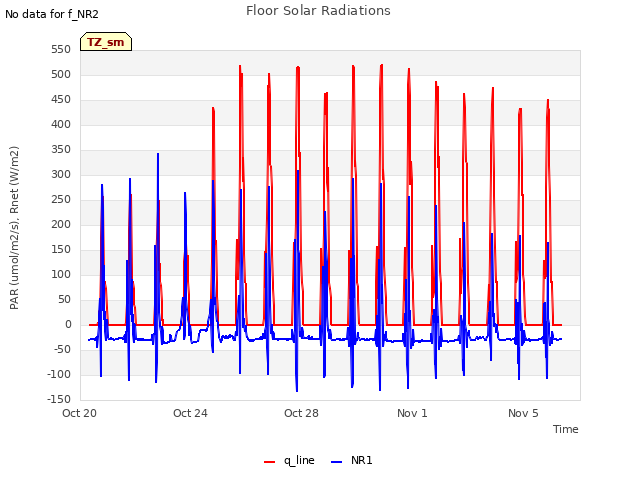Click the 150 y-axis tick label

click(x=61, y=249)
